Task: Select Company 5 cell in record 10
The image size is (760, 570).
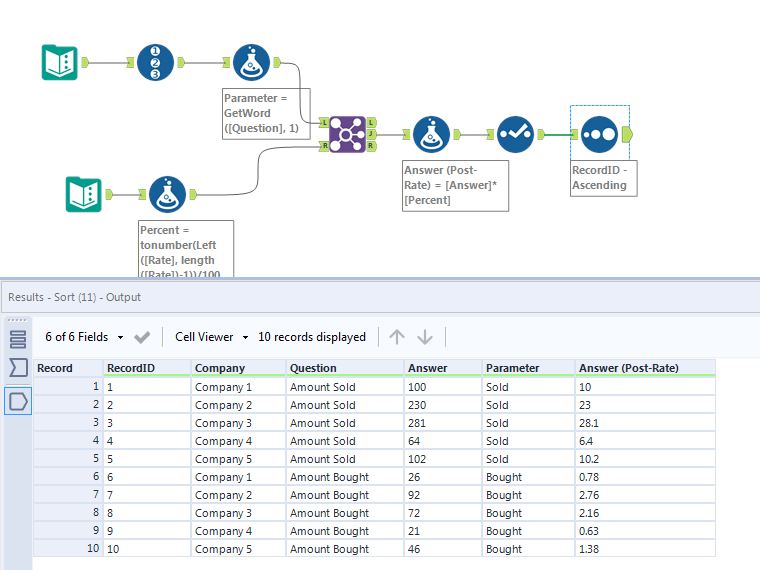Action: point(238,549)
